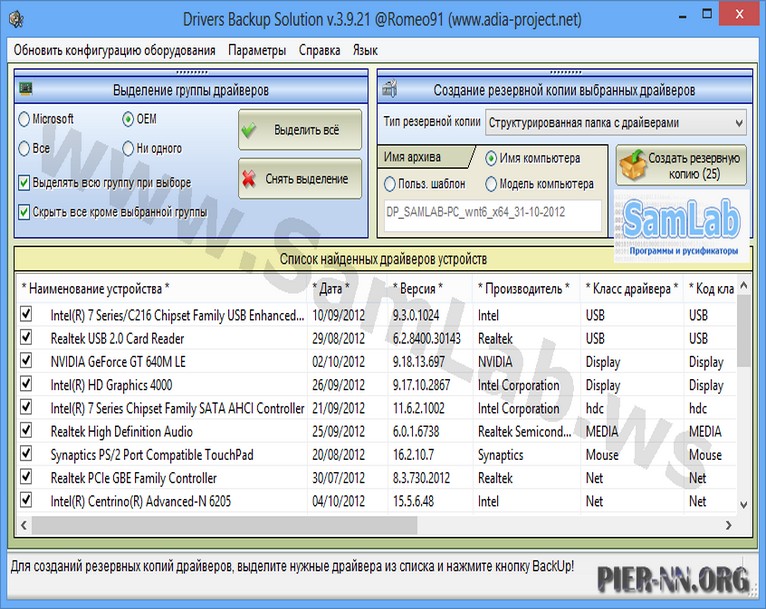Select the Имя архива tab
The height and width of the screenshot is (609, 766).
424,157
